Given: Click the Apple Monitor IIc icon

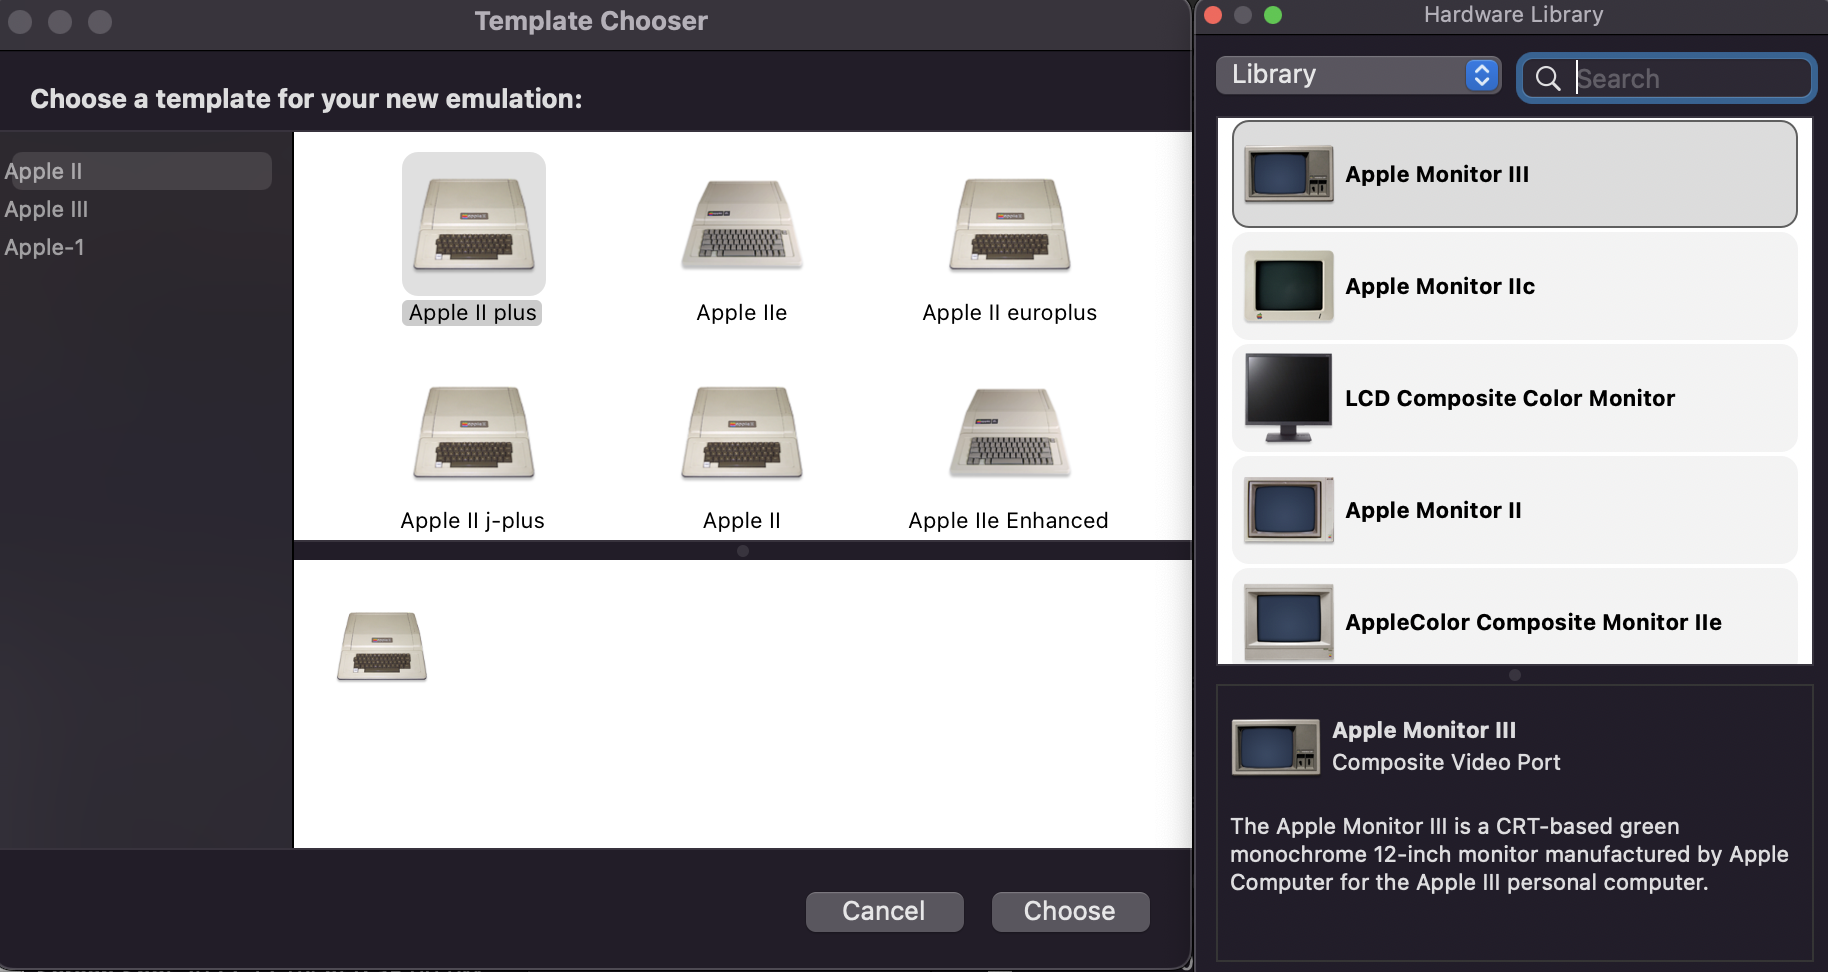Looking at the screenshot, I should pos(1288,287).
